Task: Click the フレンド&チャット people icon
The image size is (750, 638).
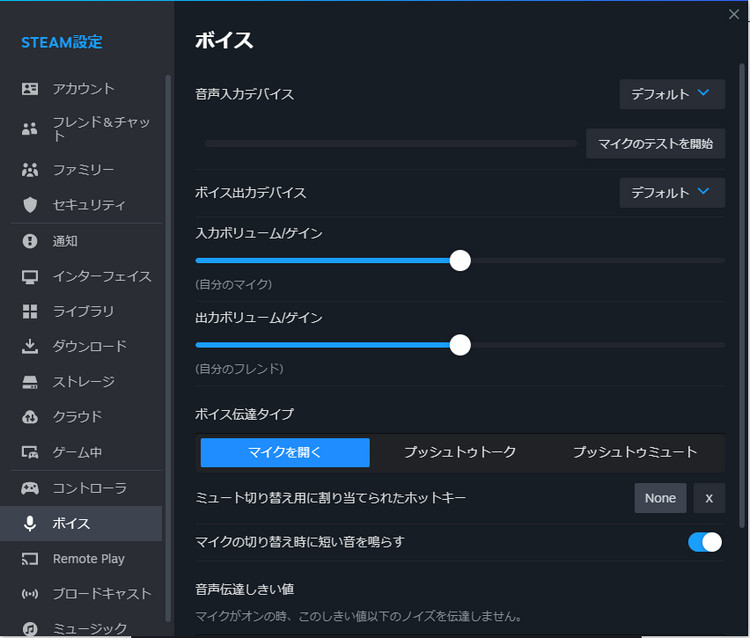Action: pos(30,129)
